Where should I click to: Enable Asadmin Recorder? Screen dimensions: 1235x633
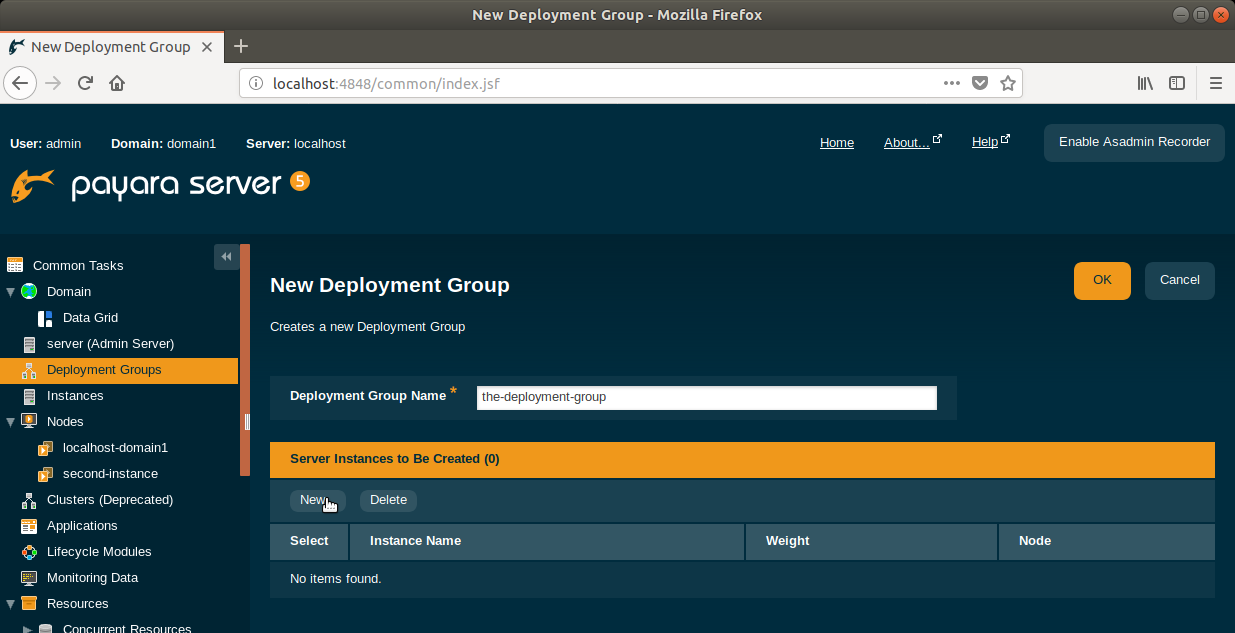tap(1134, 142)
